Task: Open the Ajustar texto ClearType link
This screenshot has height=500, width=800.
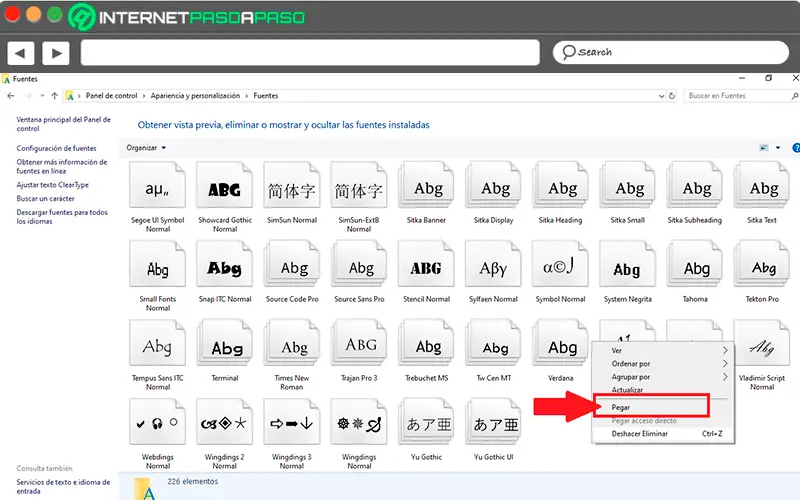Action: pos(53,185)
